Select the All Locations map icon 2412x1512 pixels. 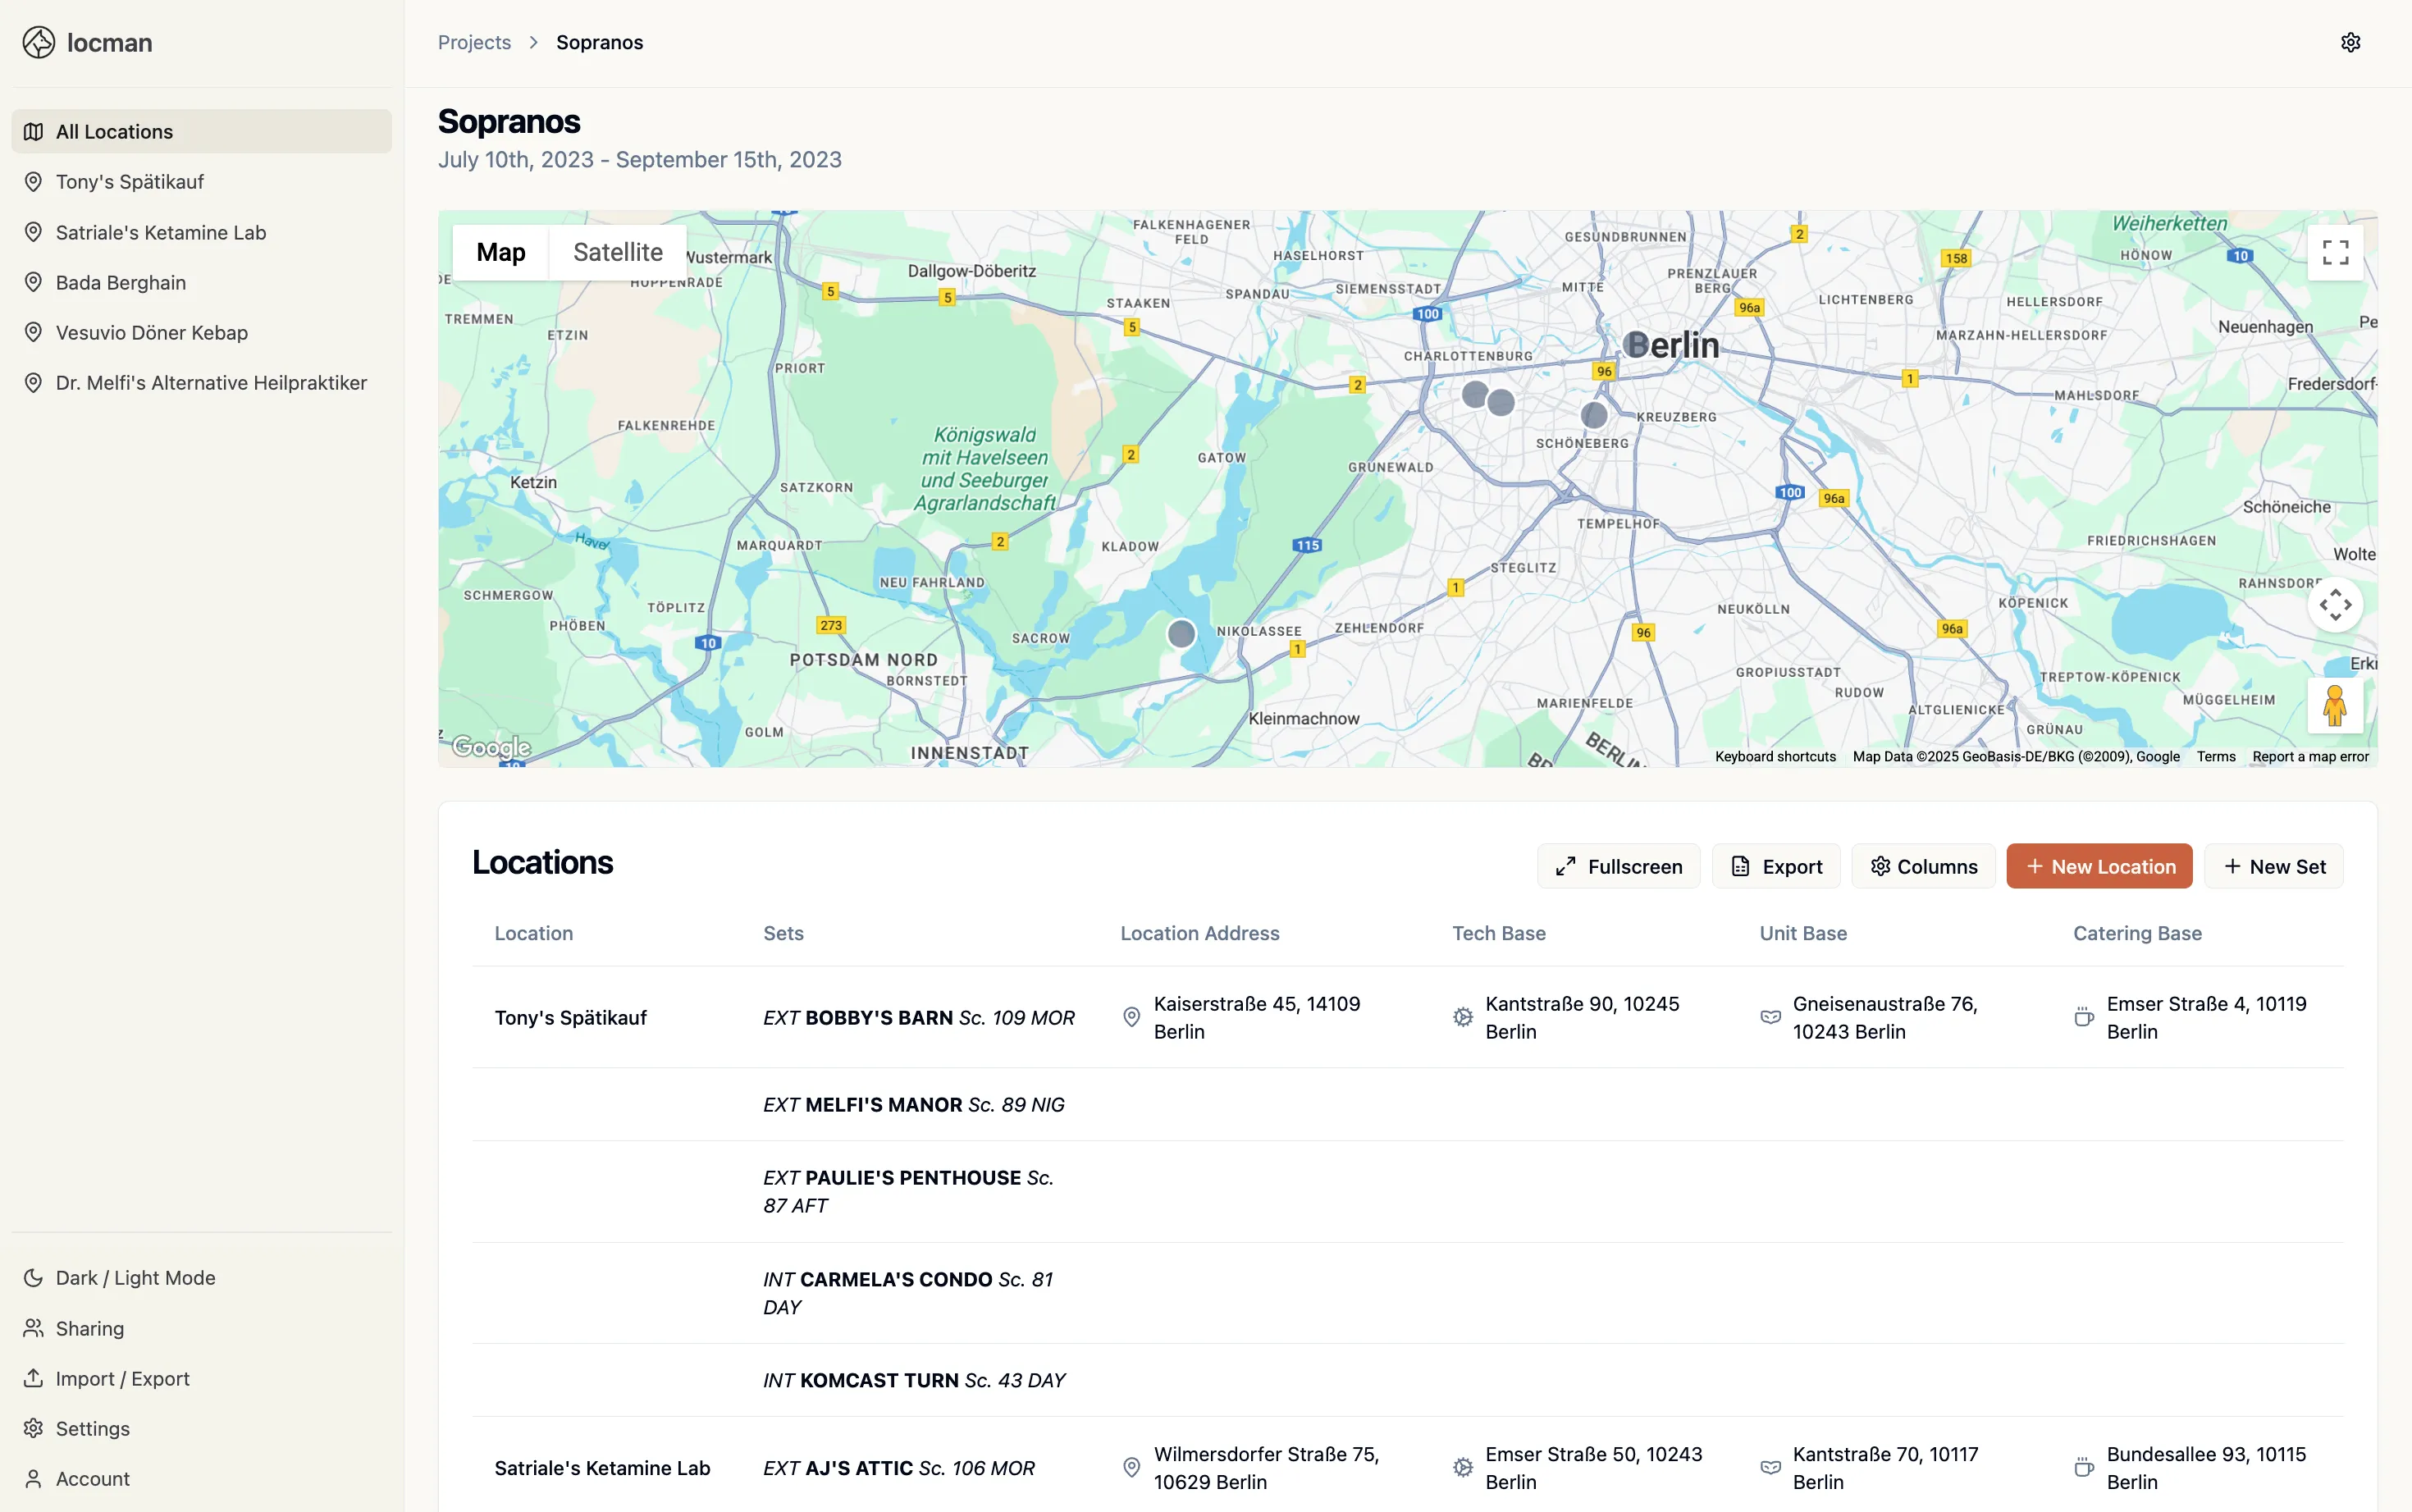(33, 131)
